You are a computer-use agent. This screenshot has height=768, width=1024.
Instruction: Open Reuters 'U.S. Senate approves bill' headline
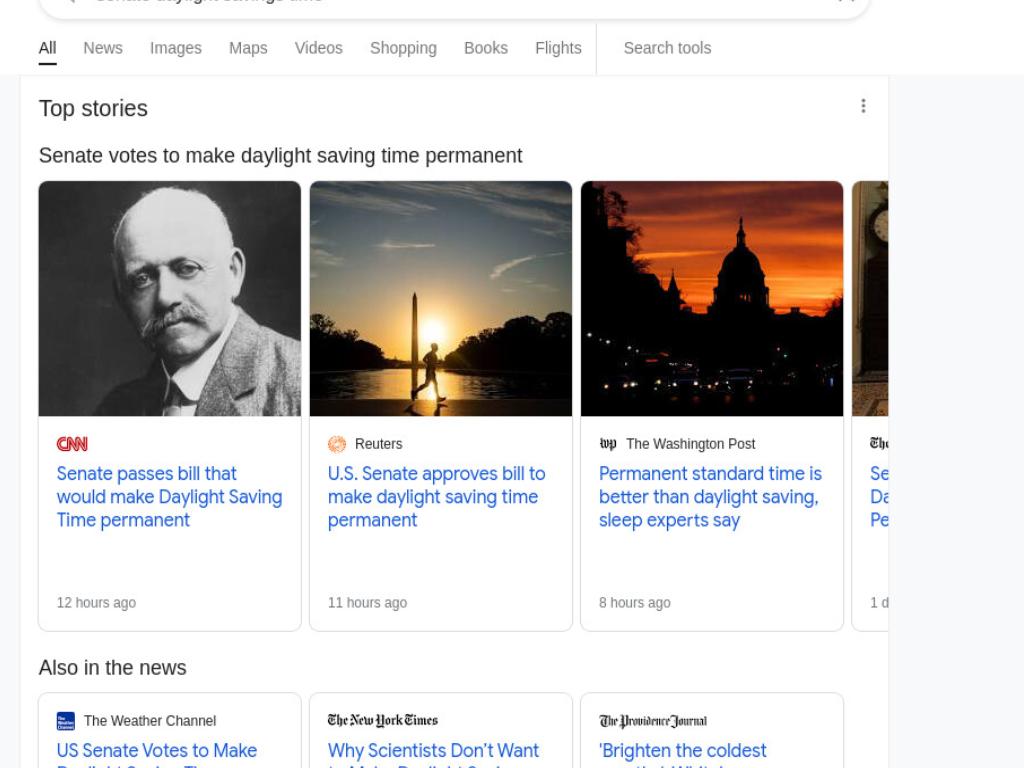click(436, 497)
